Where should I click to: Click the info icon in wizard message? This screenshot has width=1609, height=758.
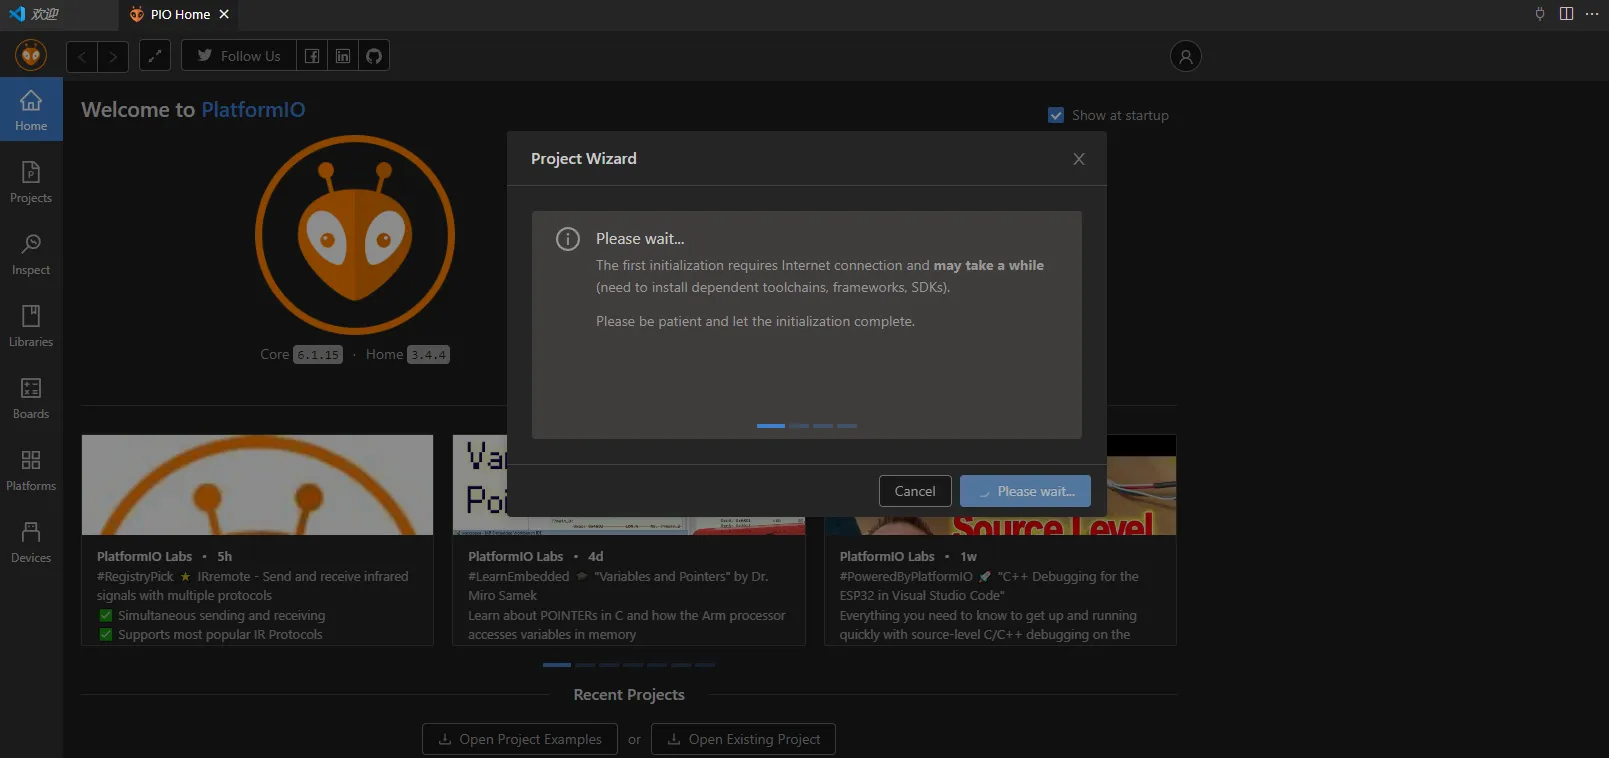(x=568, y=239)
